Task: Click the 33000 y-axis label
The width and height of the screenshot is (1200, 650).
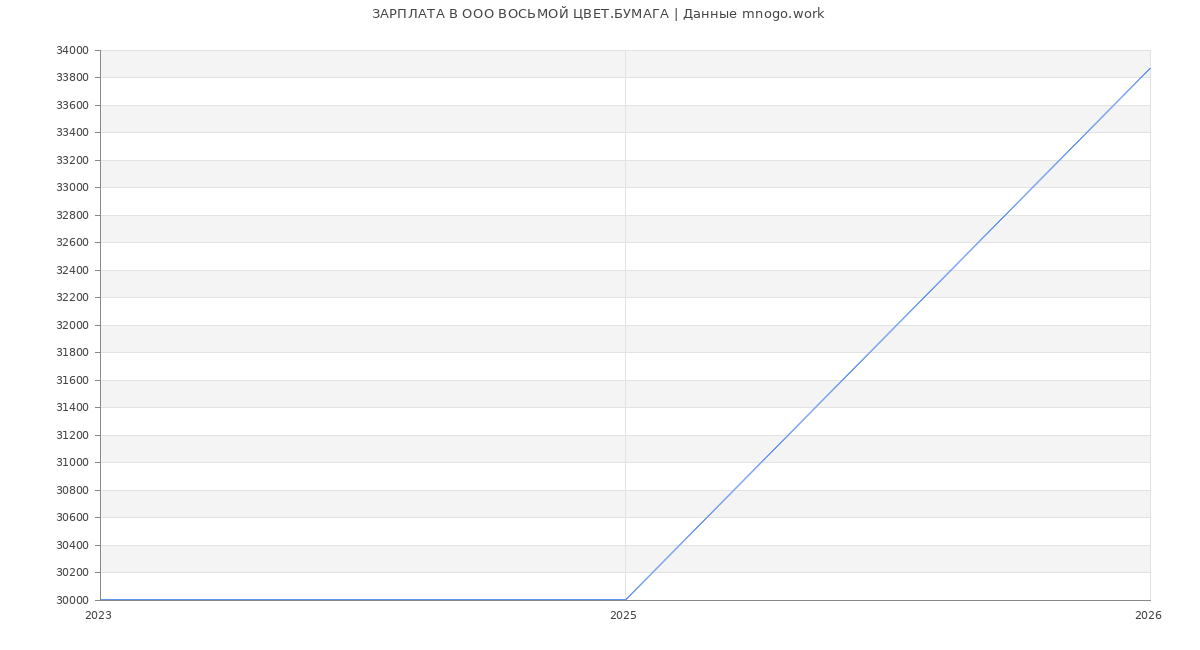Action: [72, 187]
